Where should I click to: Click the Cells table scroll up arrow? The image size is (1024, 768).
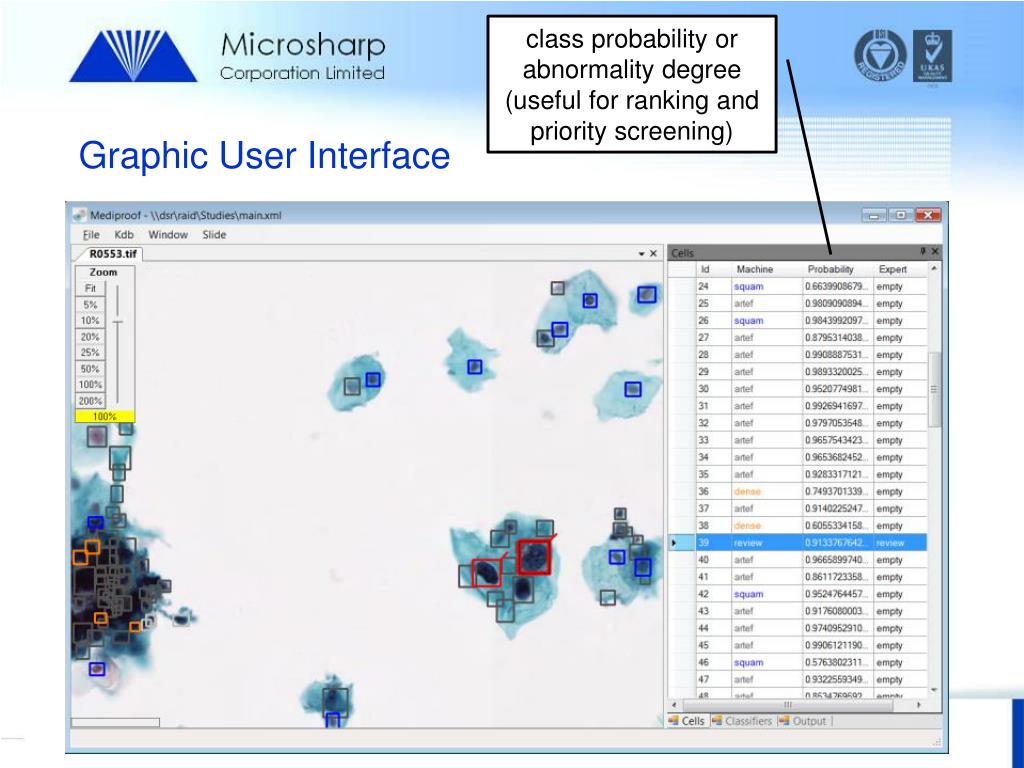935,268
